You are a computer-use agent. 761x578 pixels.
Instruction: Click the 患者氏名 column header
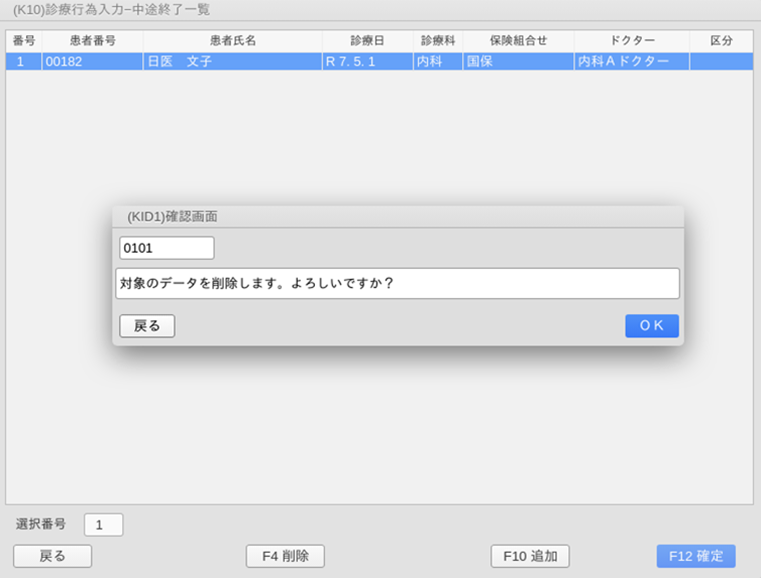click(x=232, y=41)
